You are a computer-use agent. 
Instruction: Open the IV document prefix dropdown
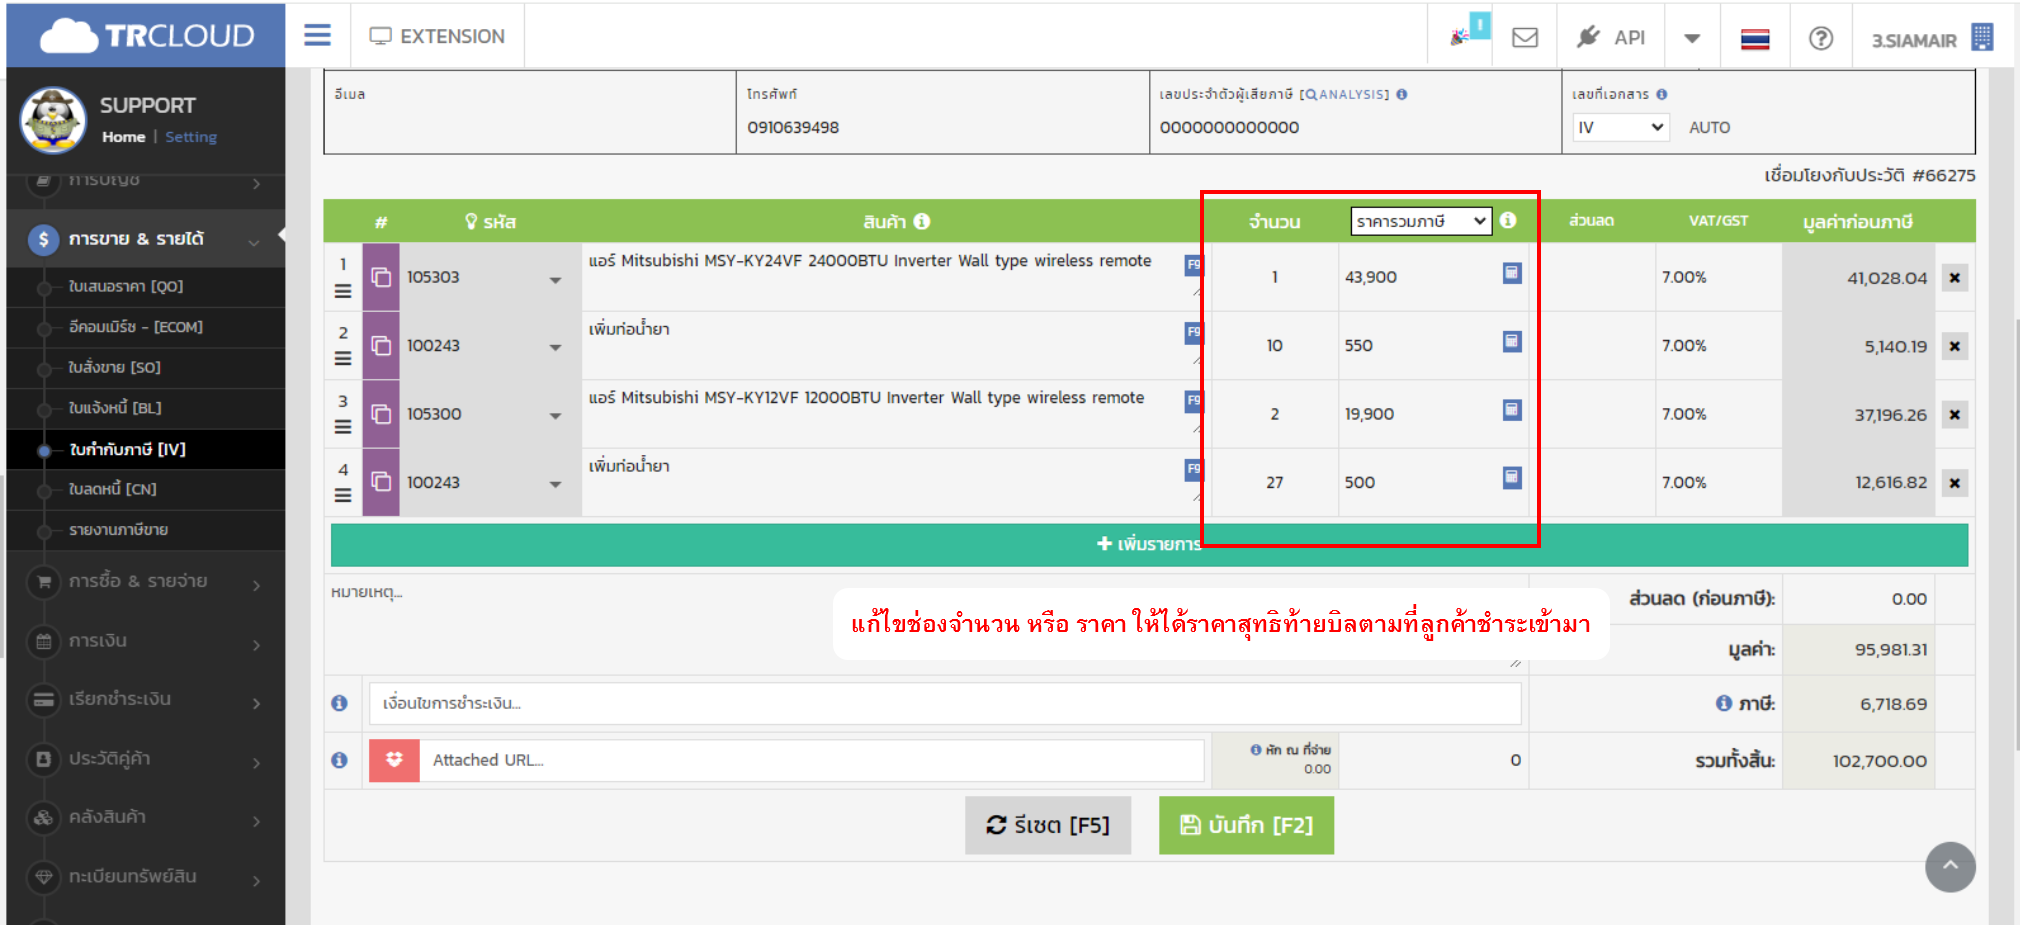(1620, 127)
